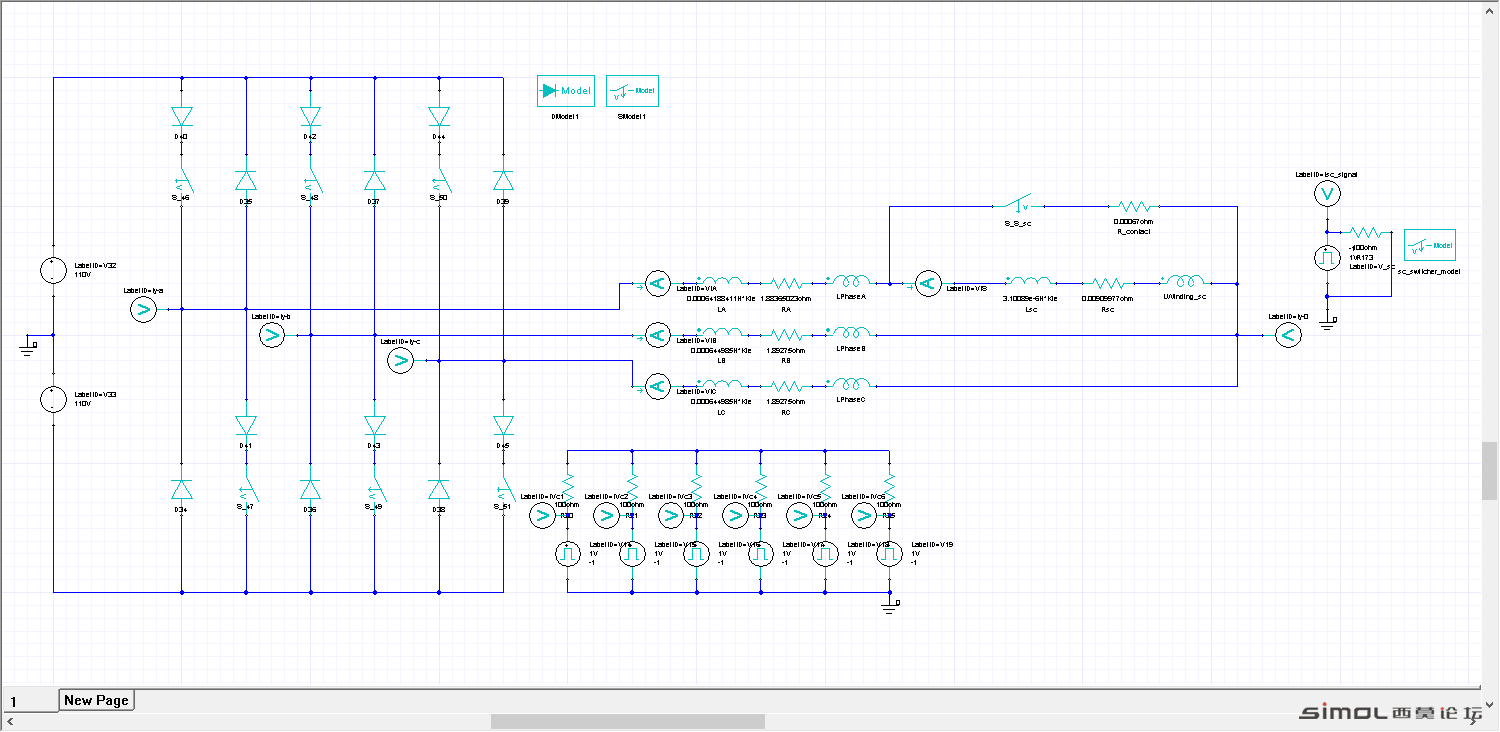This screenshot has height=732, width=1500.
Task: Select inductor LC symbol
Action: (722, 384)
